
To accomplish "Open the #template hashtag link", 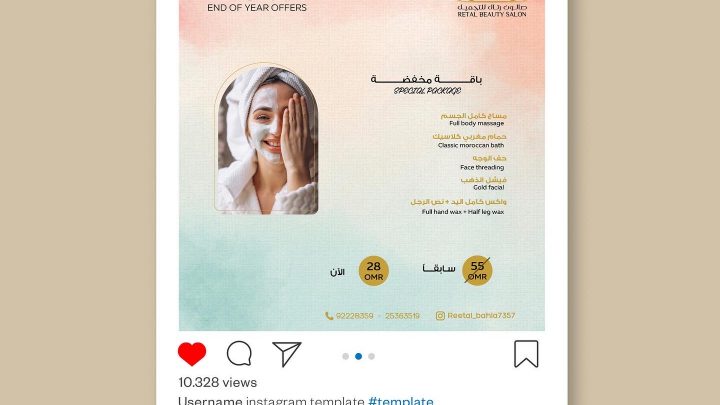I will (x=400, y=400).
